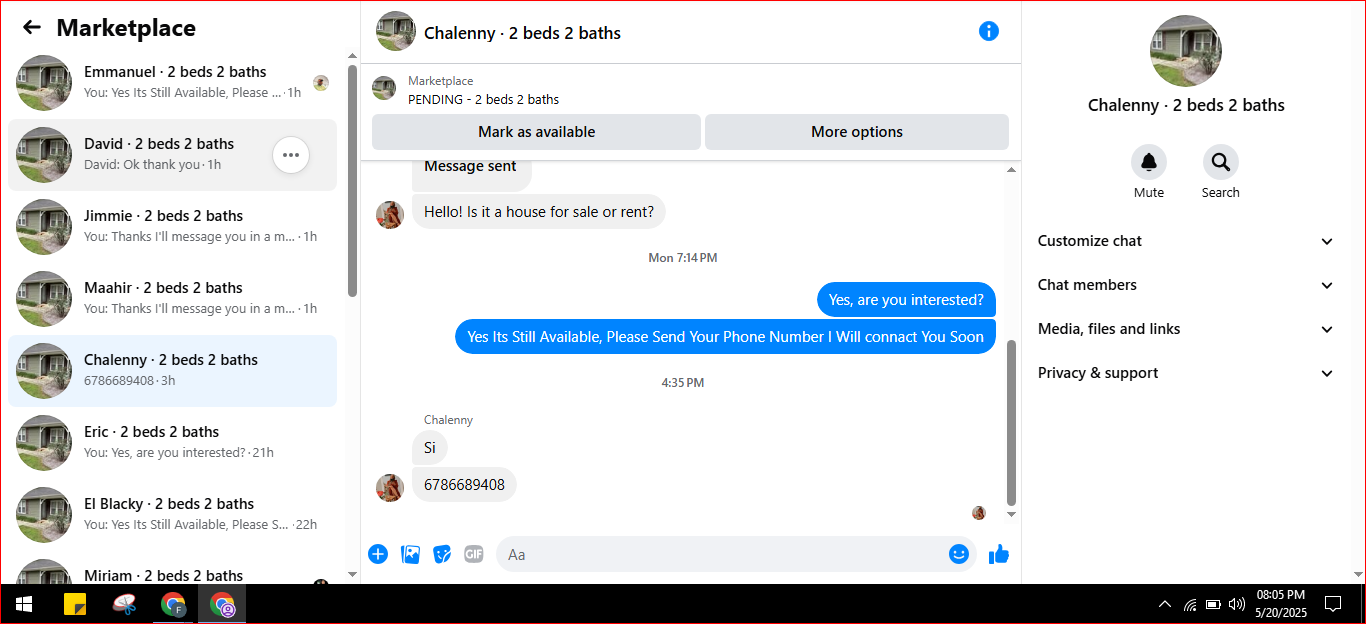This screenshot has height=624, width=1366.
Task: Send a thumbs-up like
Action: (999, 554)
